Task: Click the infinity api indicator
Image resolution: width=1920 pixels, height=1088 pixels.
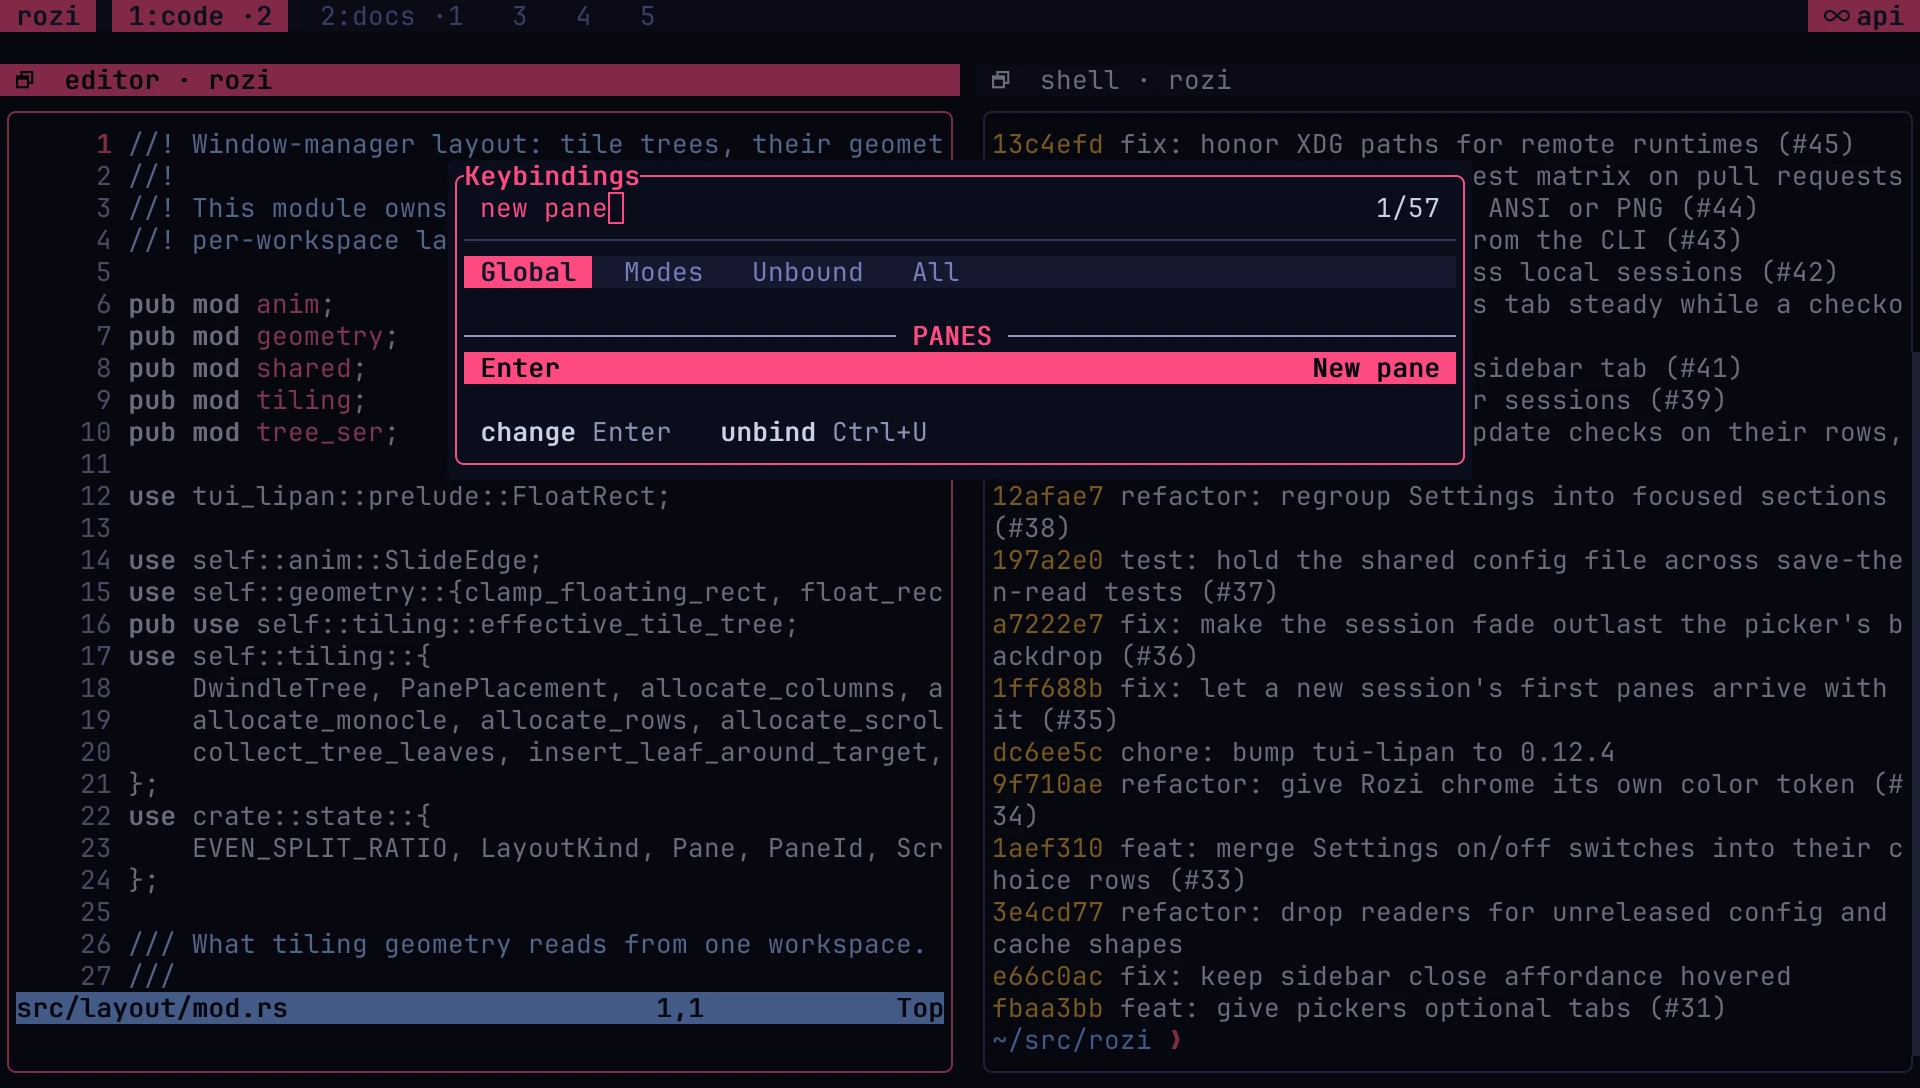Action: tap(1863, 16)
